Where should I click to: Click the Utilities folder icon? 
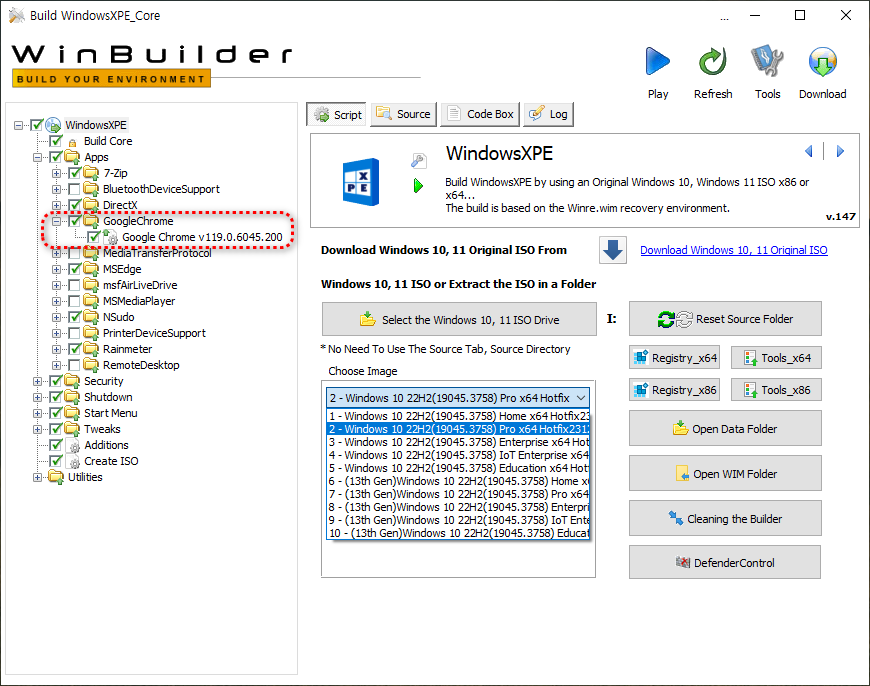pos(56,477)
